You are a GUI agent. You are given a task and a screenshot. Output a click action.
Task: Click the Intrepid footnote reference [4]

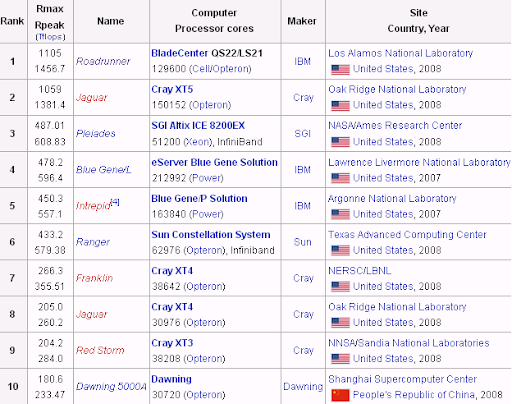[115, 202]
